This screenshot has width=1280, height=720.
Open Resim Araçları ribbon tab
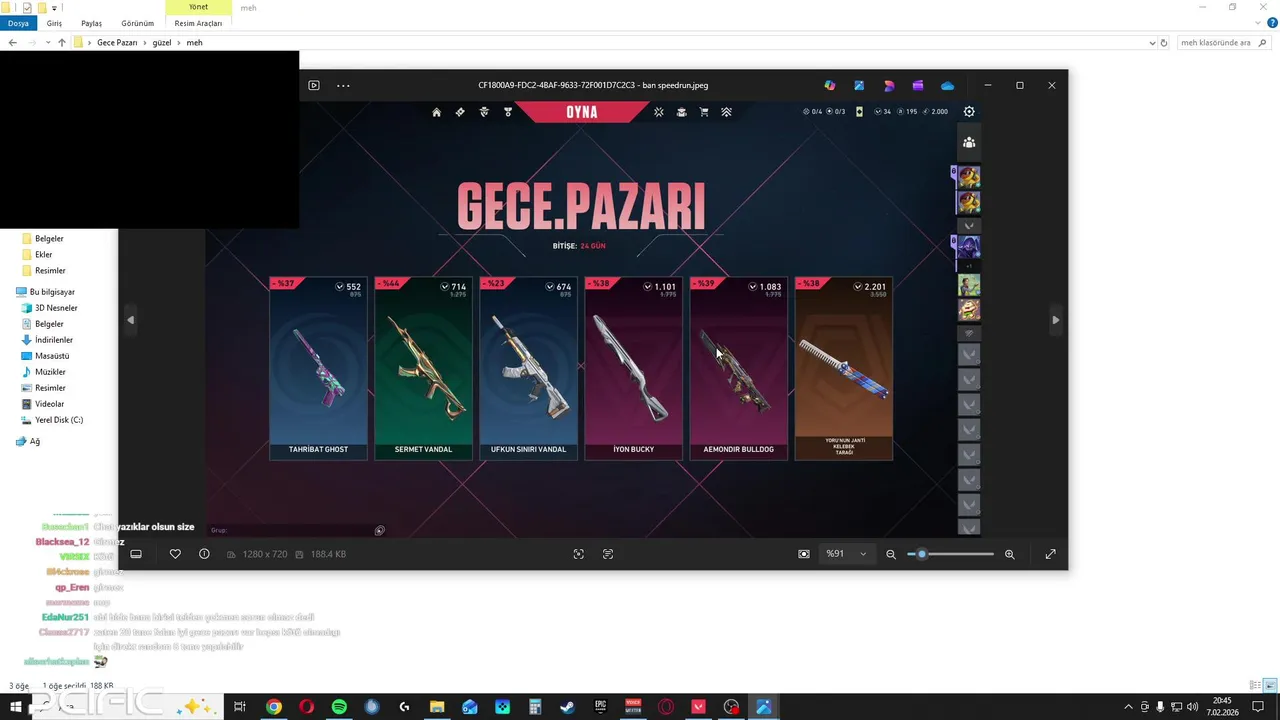(198, 23)
